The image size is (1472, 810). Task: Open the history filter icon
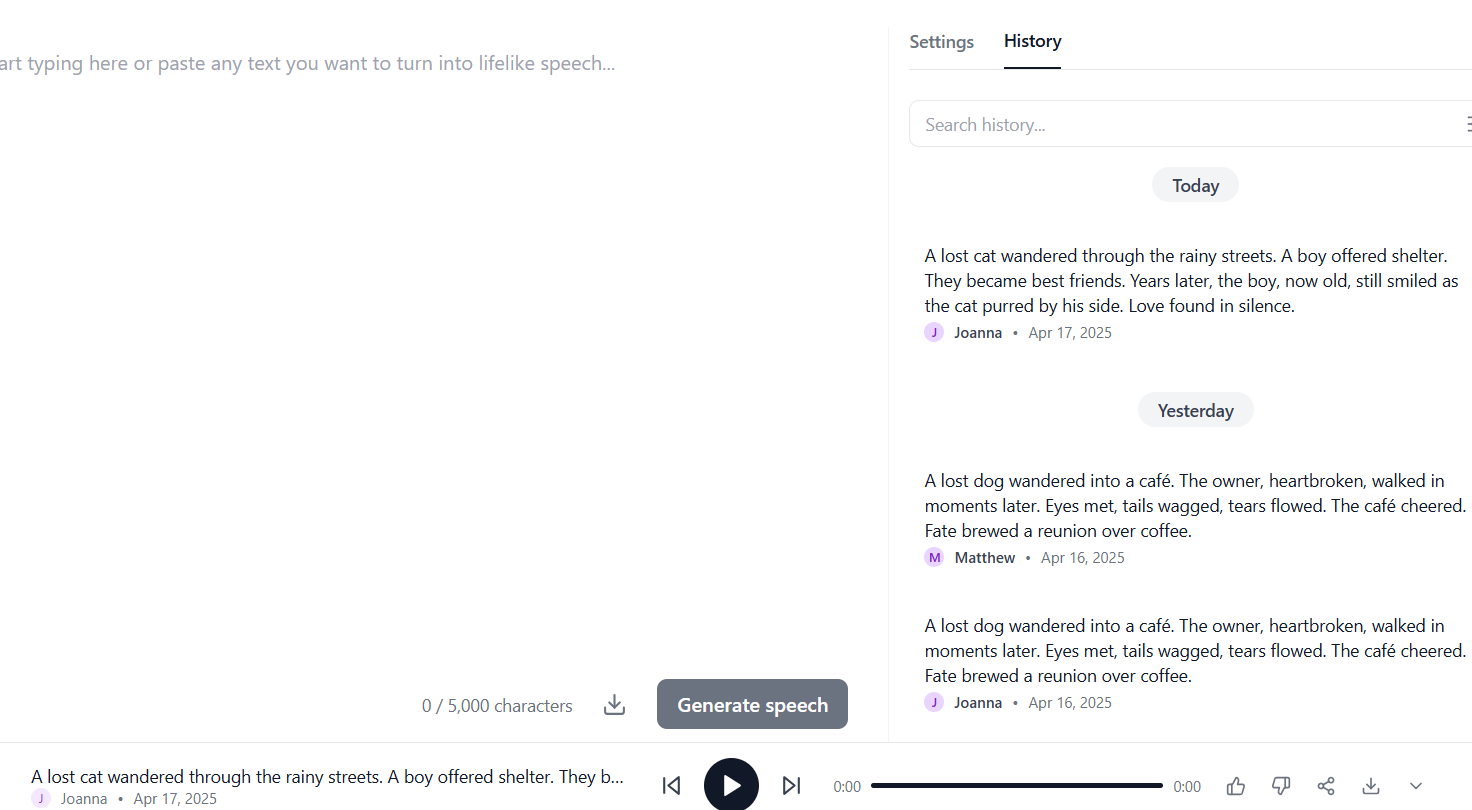1467,124
